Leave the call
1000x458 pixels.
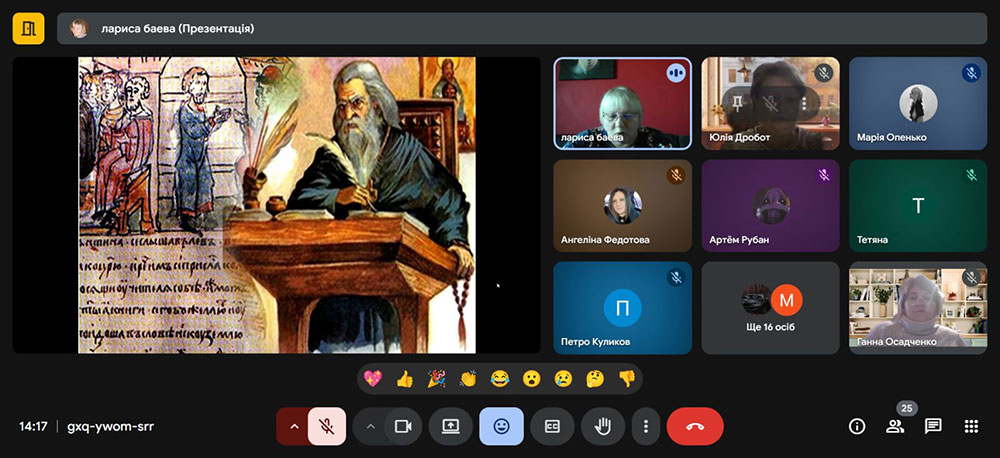[695, 426]
